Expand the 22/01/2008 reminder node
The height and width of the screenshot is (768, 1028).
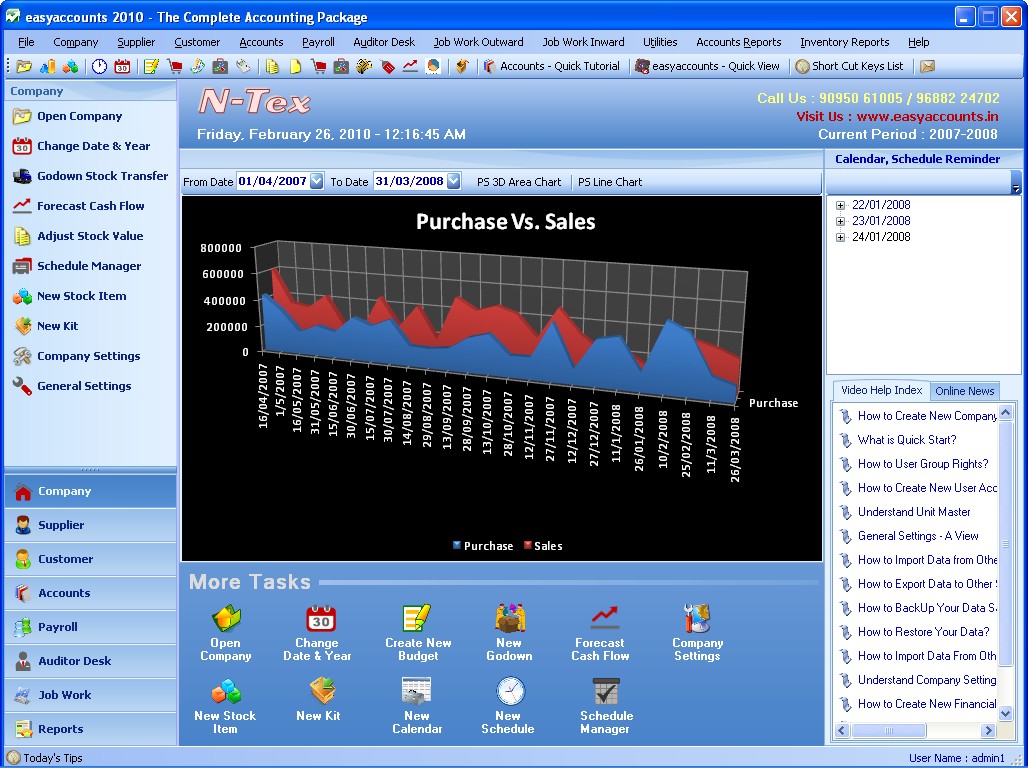click(840, 205)
